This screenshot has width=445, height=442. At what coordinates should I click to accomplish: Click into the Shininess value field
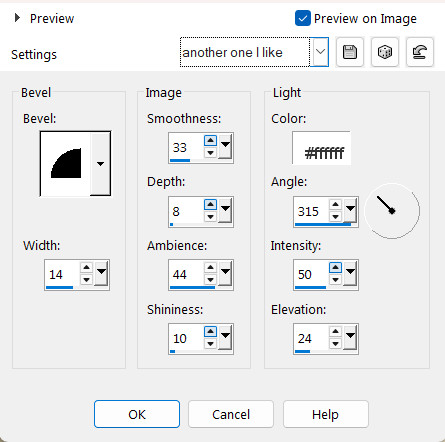click(186, 338)
